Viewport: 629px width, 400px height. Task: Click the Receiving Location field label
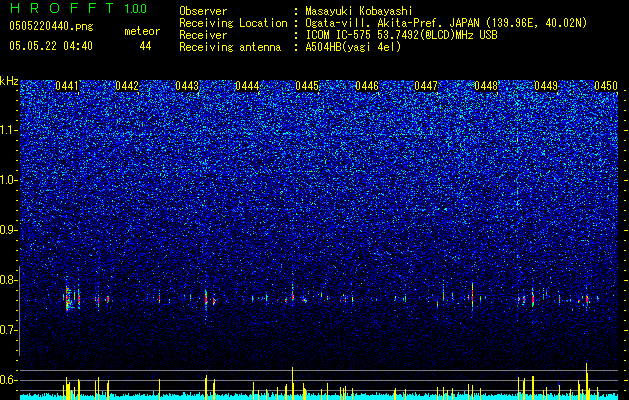click(x=233, y=23)
